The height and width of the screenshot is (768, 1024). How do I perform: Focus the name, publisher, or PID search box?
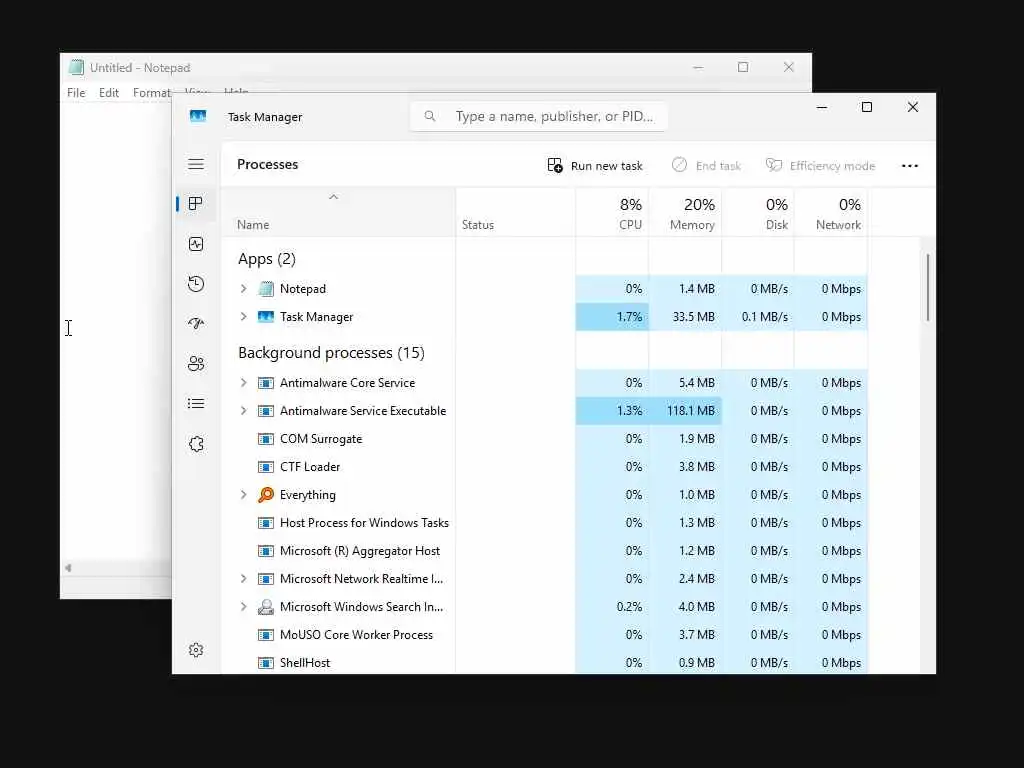539,116
